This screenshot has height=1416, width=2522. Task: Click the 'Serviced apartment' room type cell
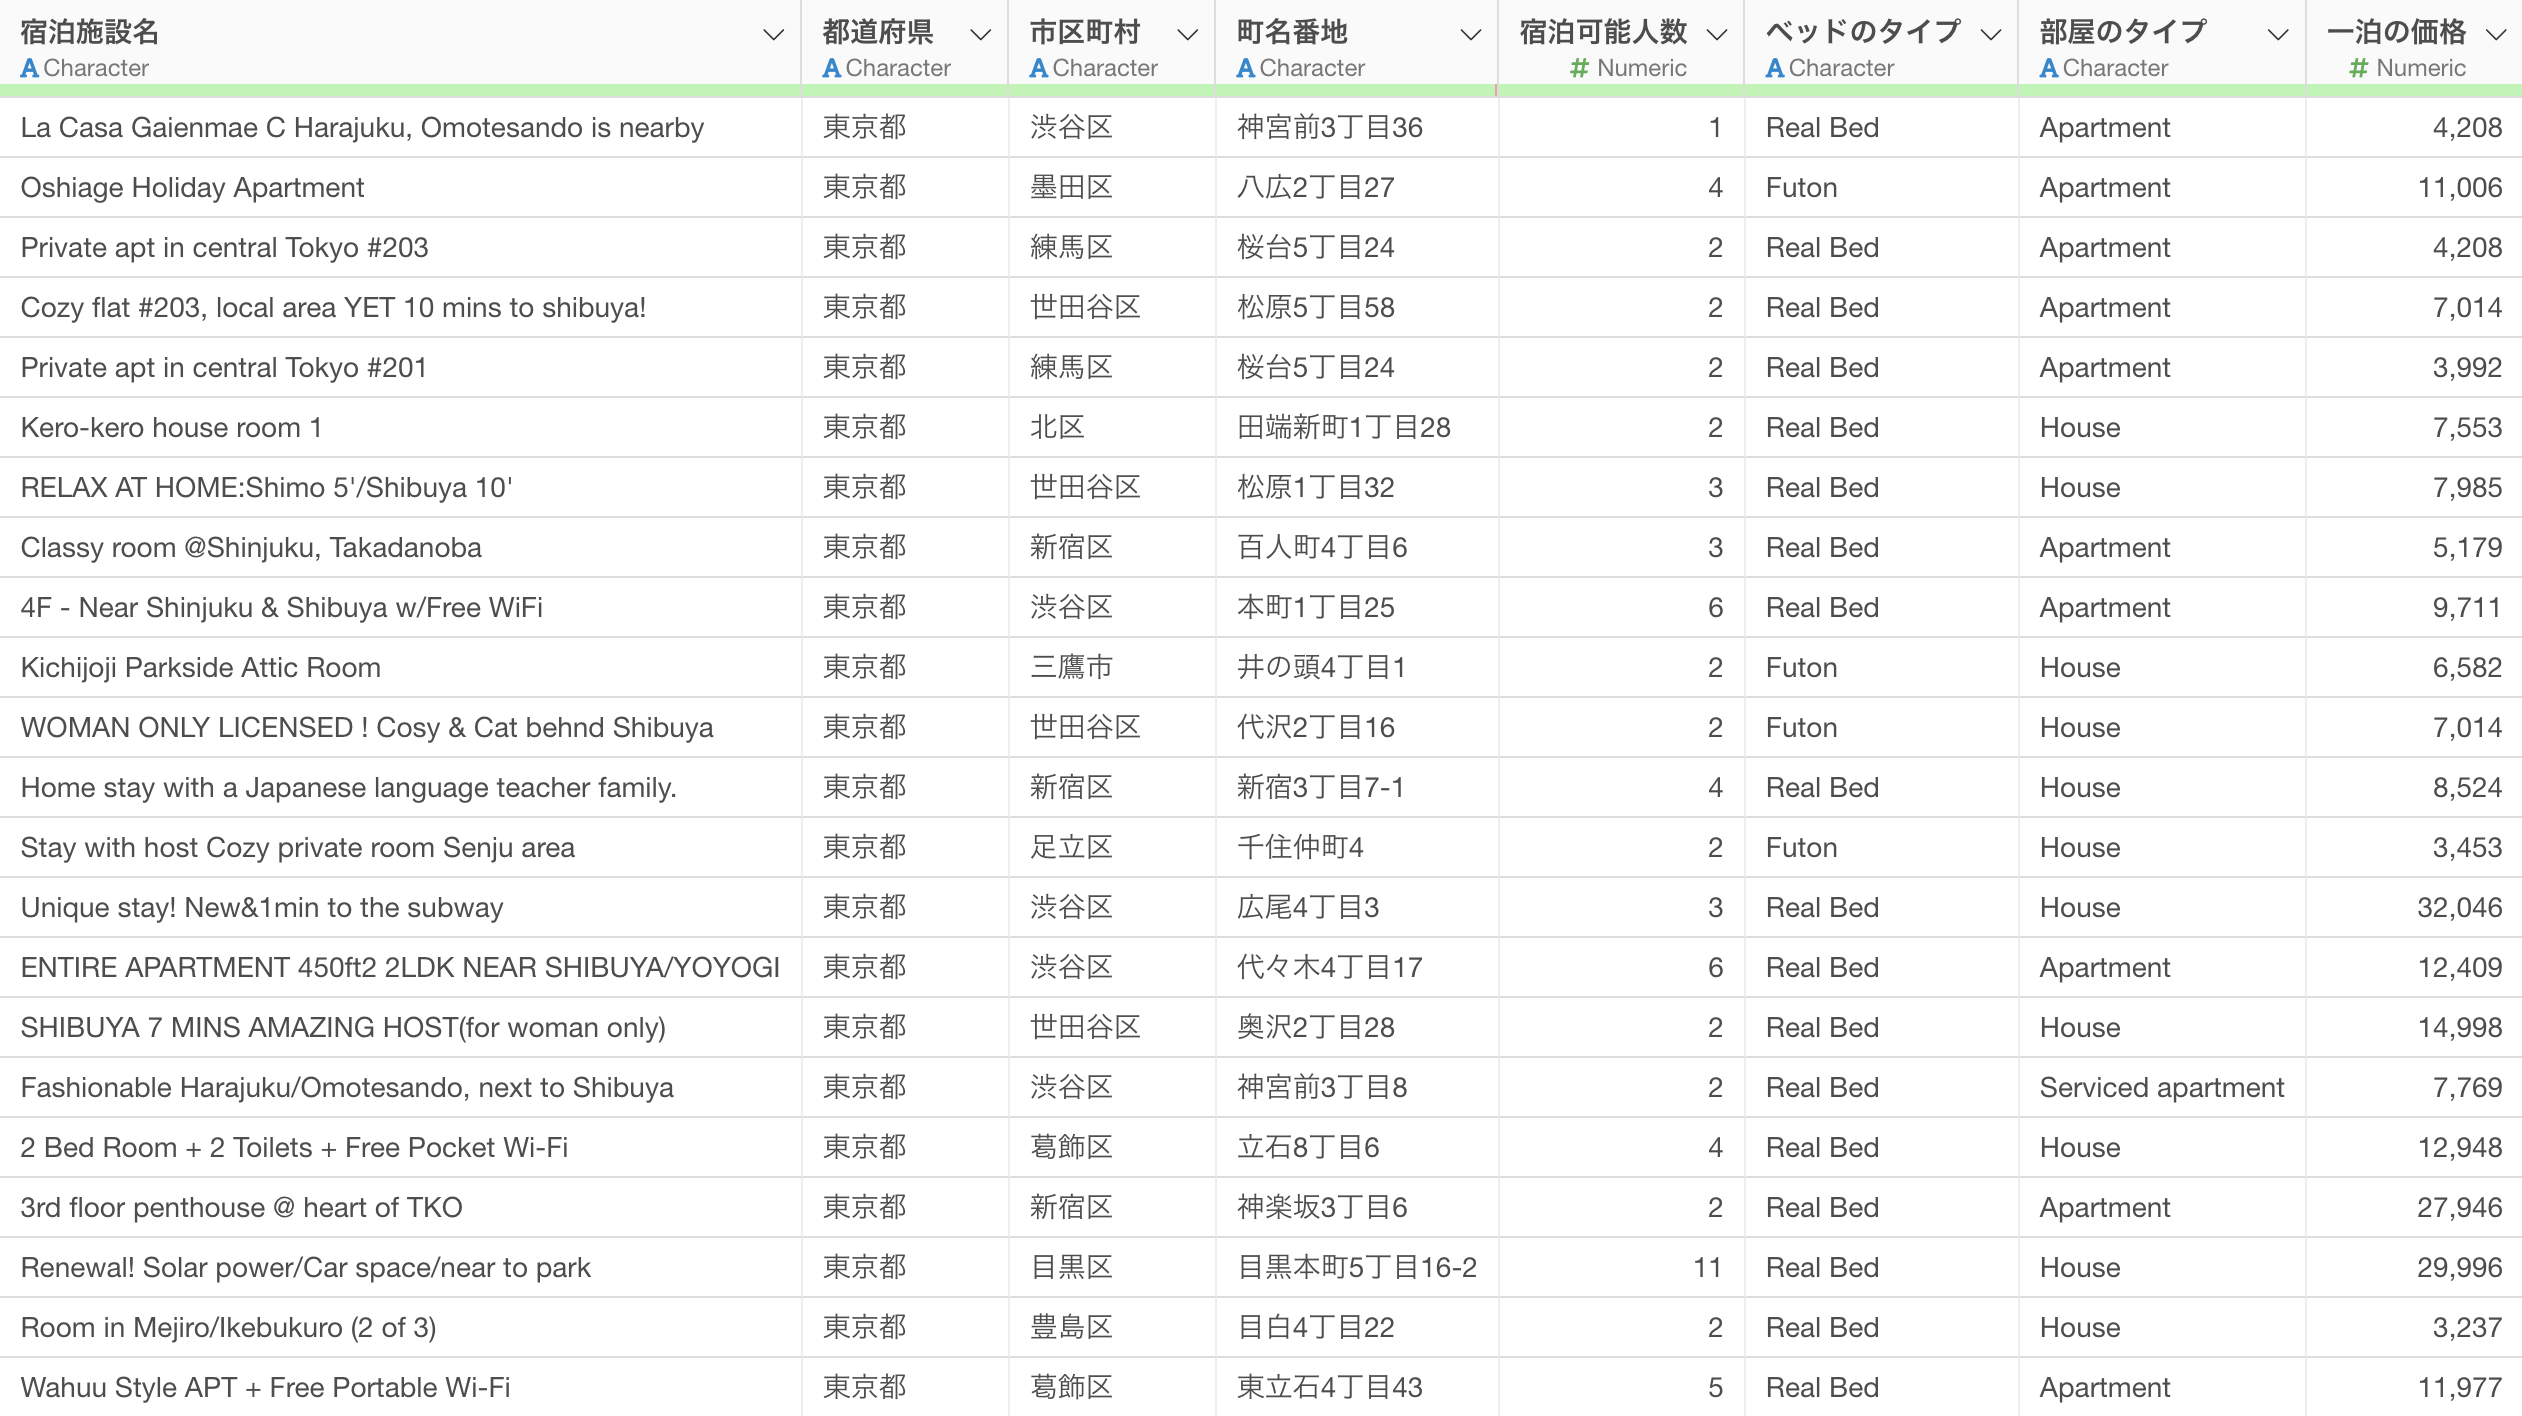point(2162,1087)
